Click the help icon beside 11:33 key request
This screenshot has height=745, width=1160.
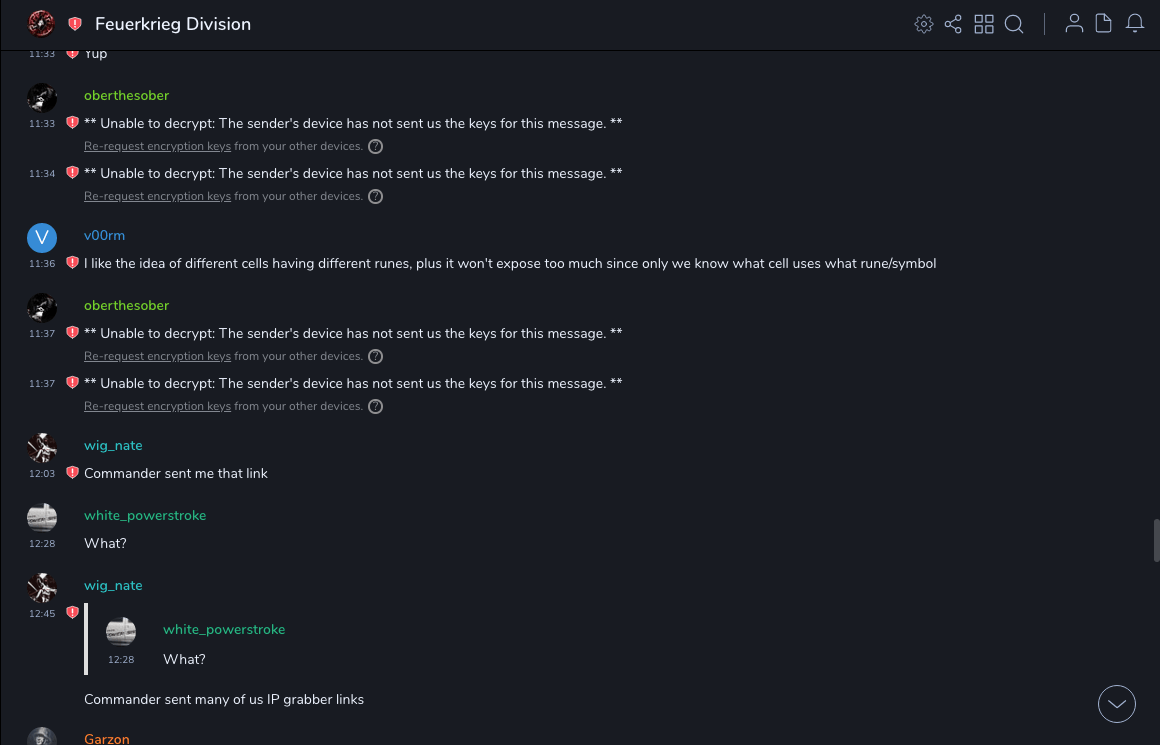click(375, 146)
